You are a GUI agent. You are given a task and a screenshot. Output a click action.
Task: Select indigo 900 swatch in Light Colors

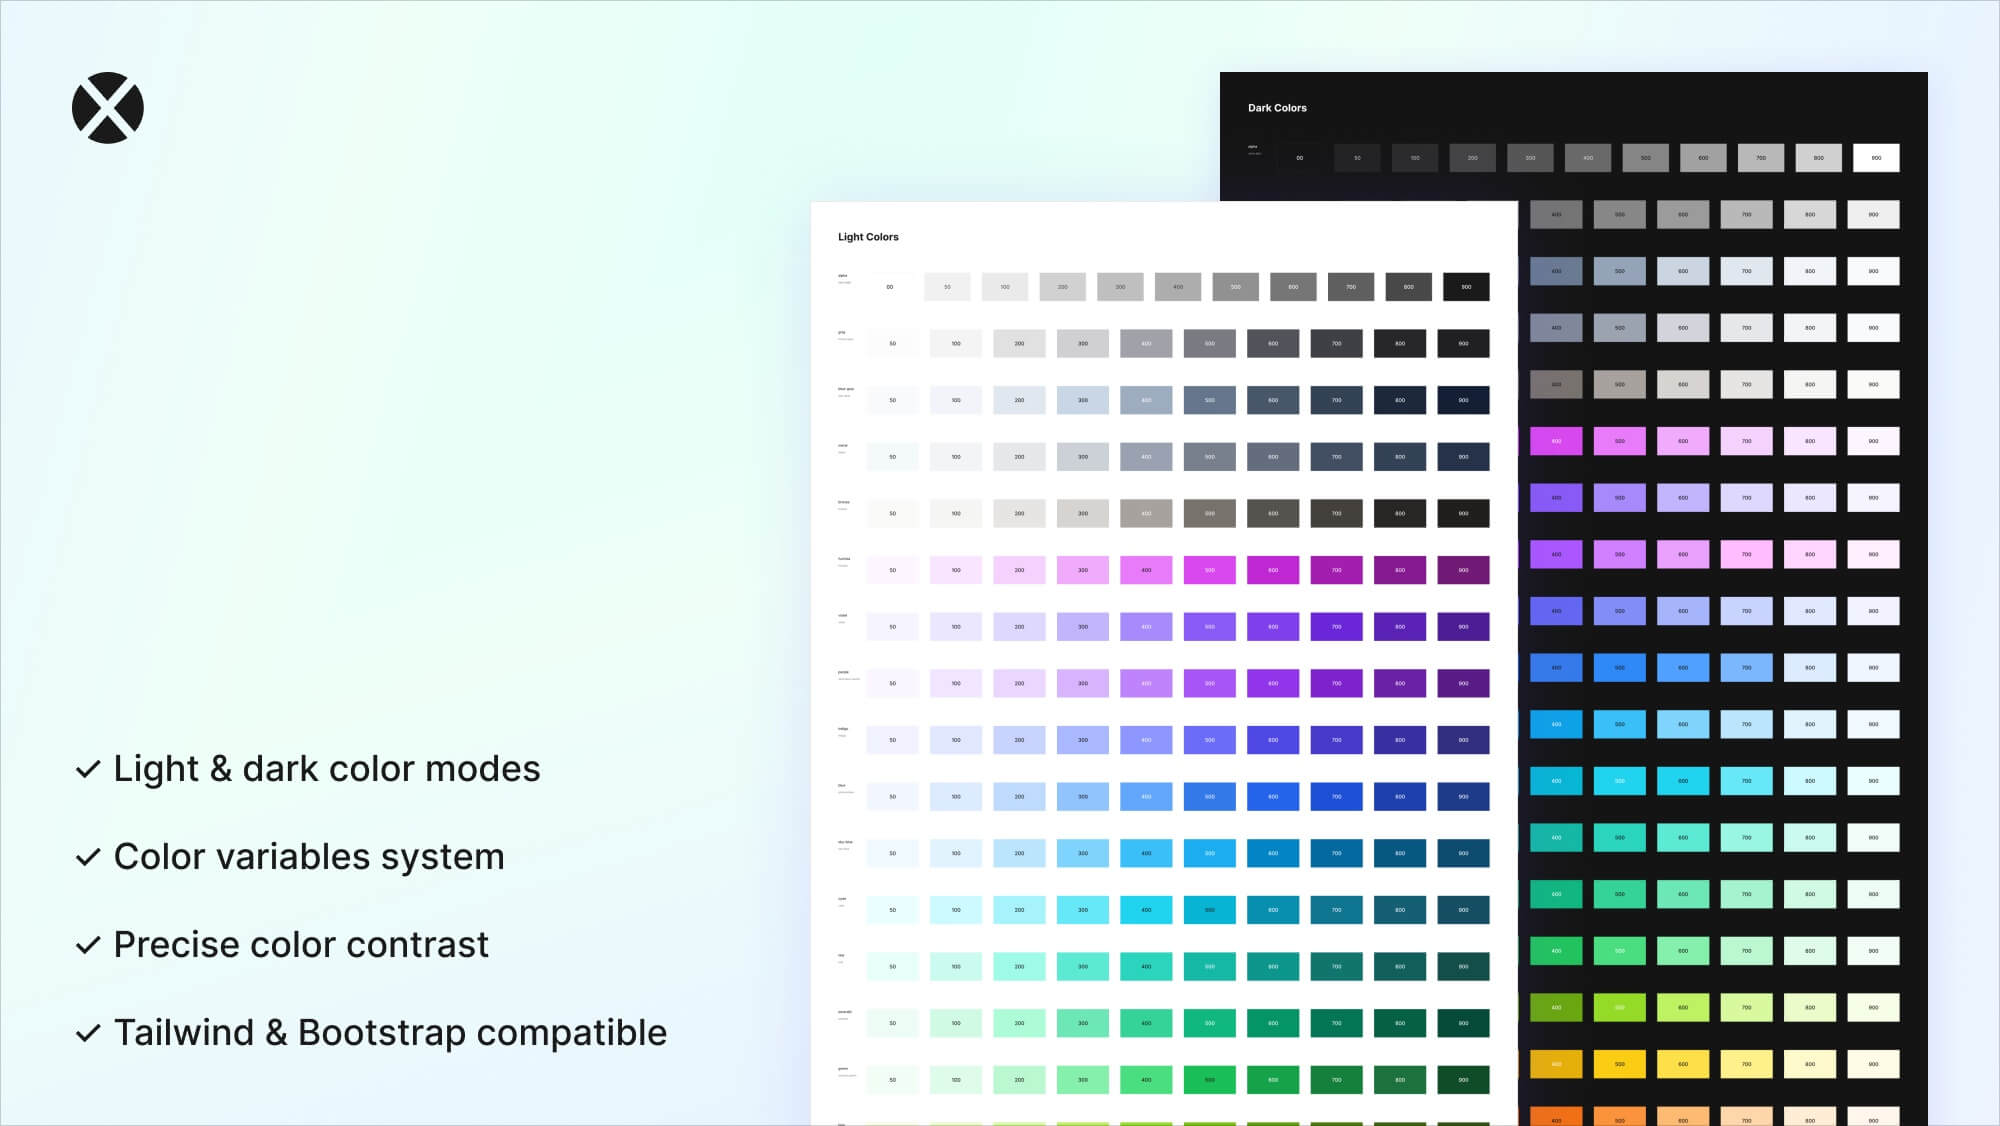point(1463,740)
